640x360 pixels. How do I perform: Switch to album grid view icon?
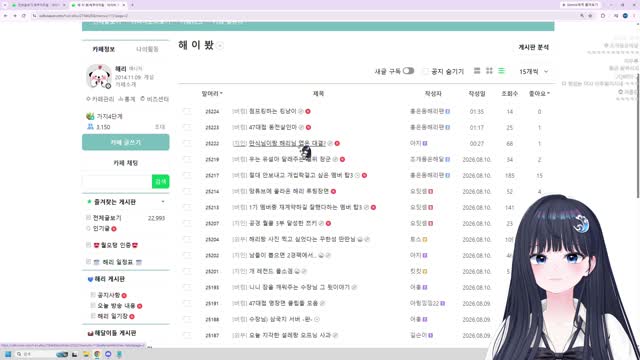[x=489, y=71]
